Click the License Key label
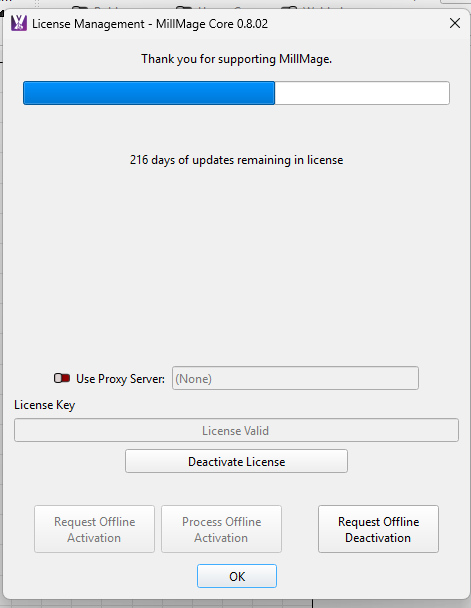Screen dimensions: 471x608 coord(45,405)
